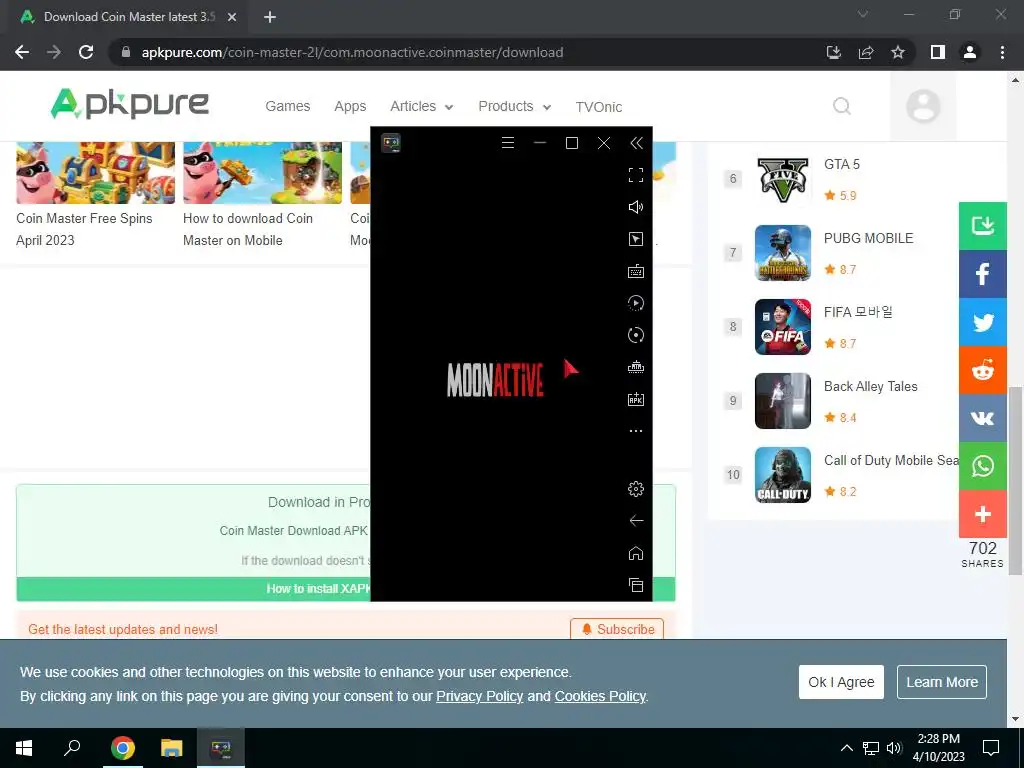Open the three-dots more tools icon
This screenshot has width=1024, height=768.
coord(635,431)
